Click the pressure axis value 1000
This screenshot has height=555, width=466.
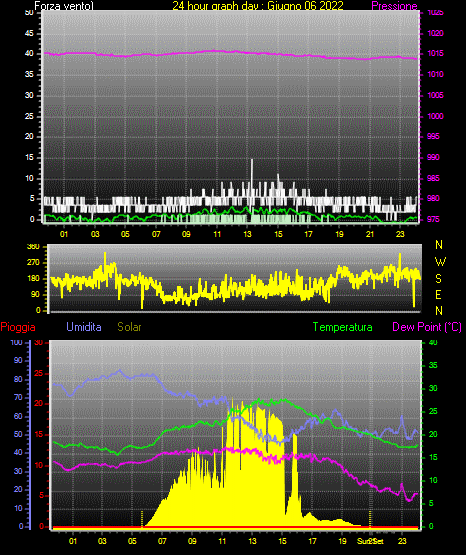(x=435, y=116)
